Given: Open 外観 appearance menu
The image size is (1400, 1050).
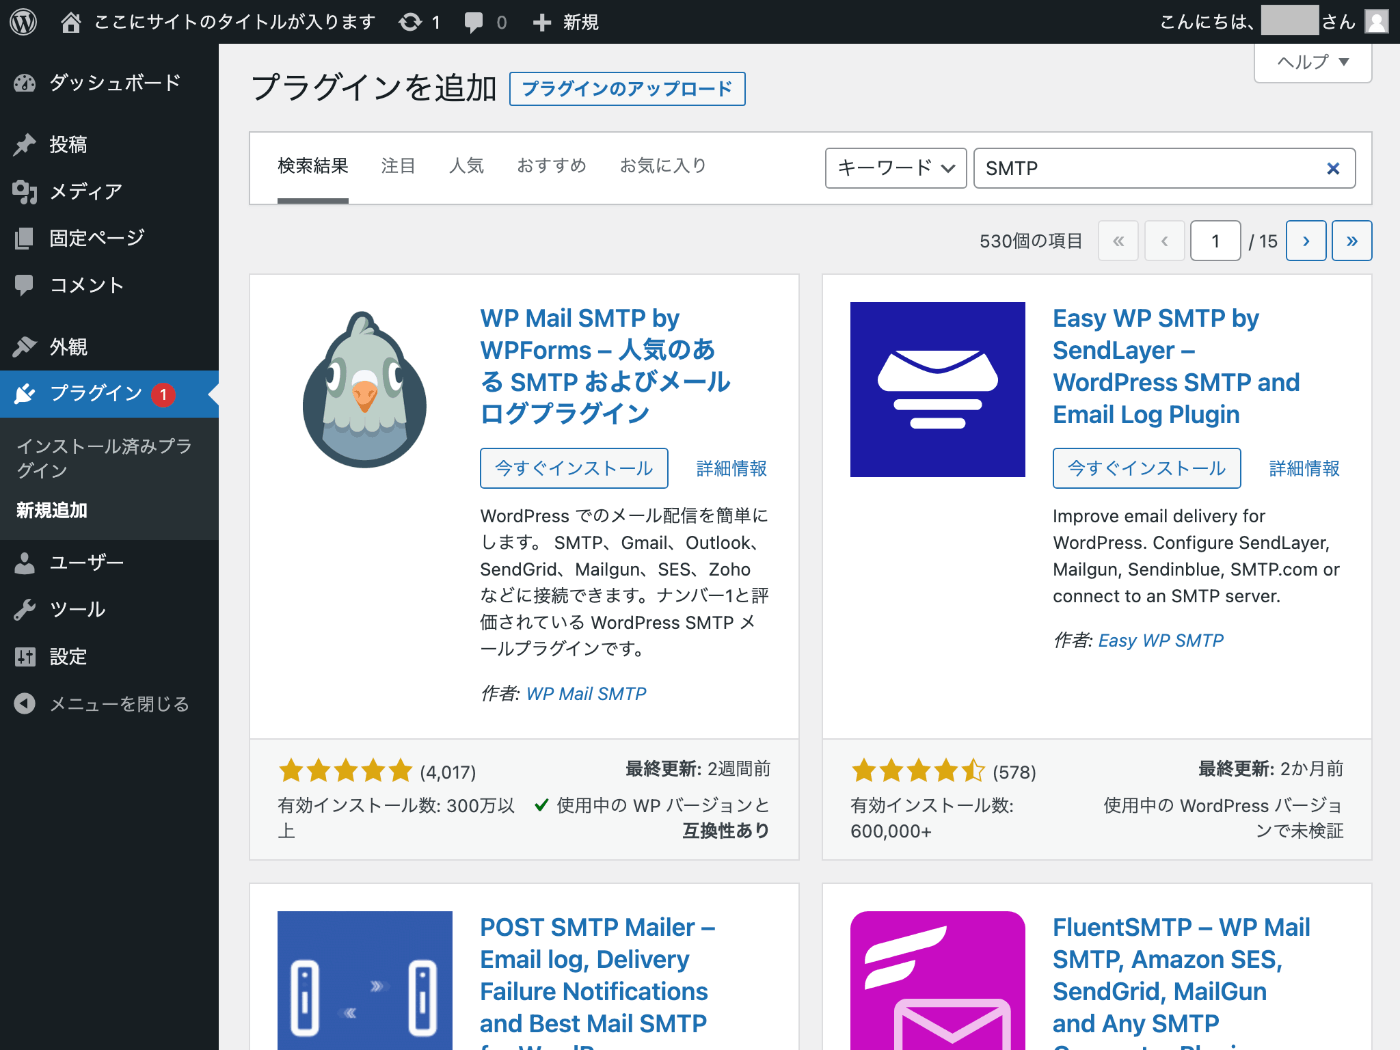Looking at the screenshot, I should tap(109, 347).
